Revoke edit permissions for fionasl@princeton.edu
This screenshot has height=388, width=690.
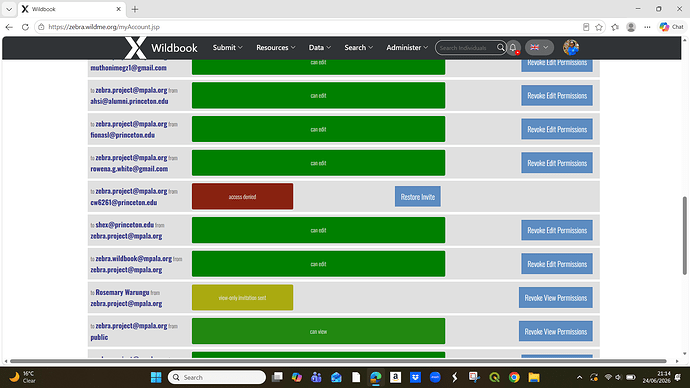click(557, 129)
